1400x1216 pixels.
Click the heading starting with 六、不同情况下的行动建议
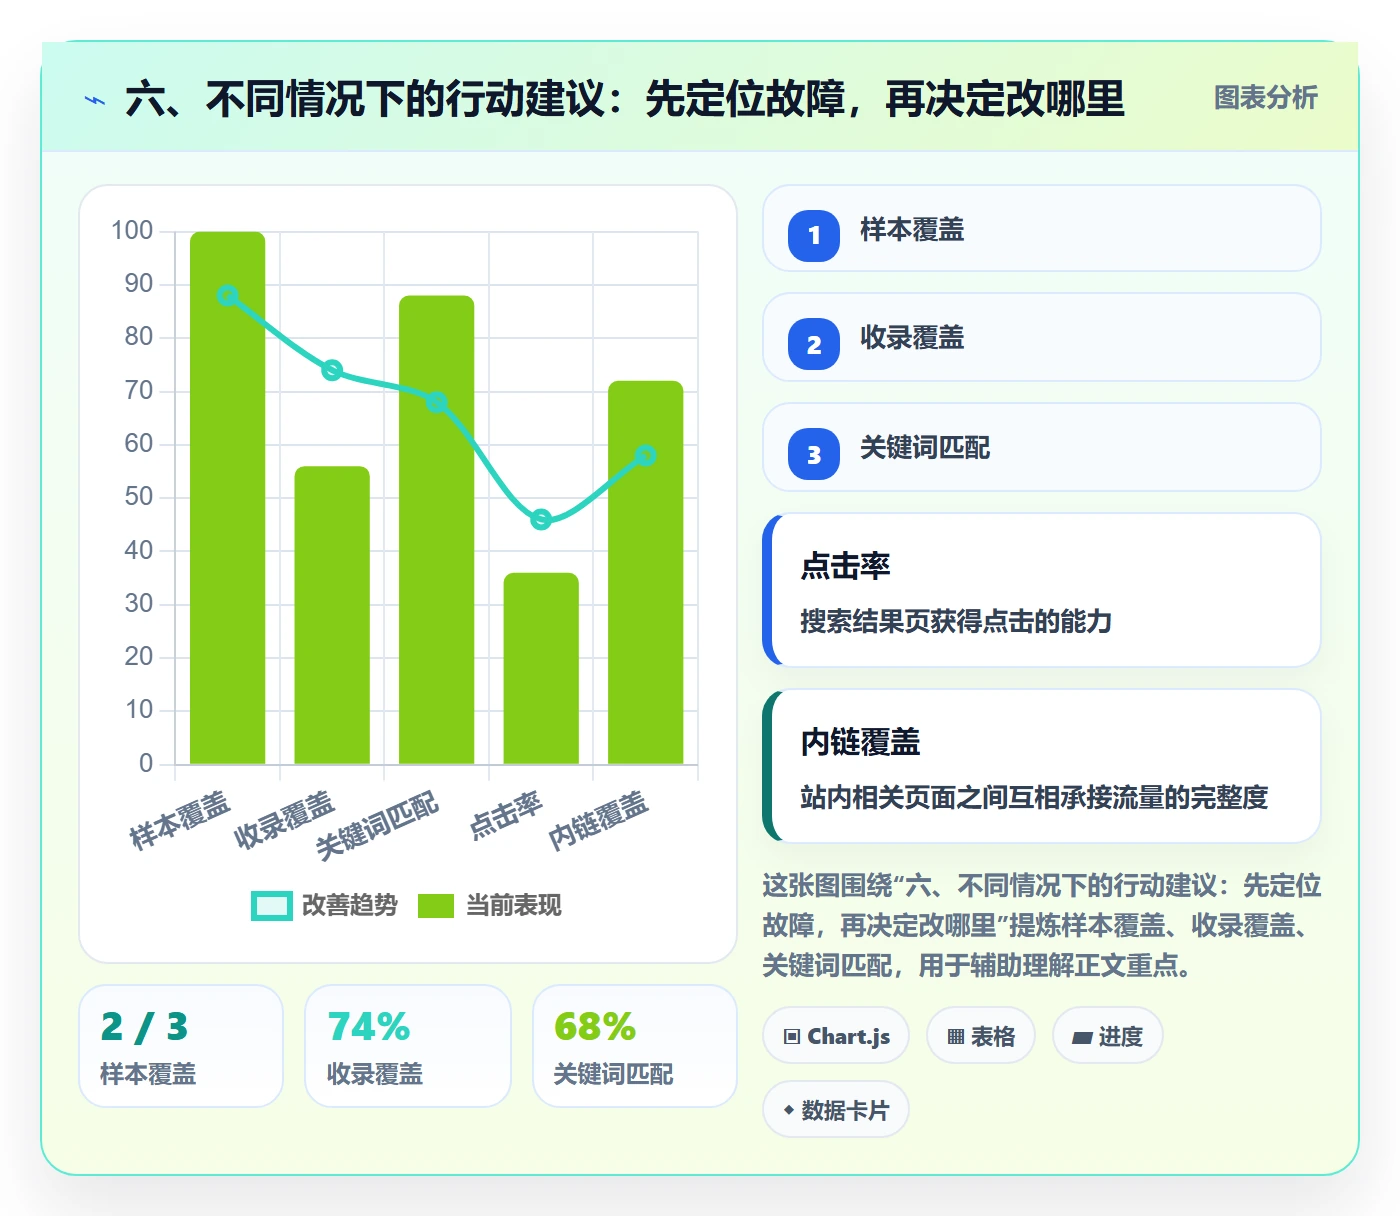point(625,99)
